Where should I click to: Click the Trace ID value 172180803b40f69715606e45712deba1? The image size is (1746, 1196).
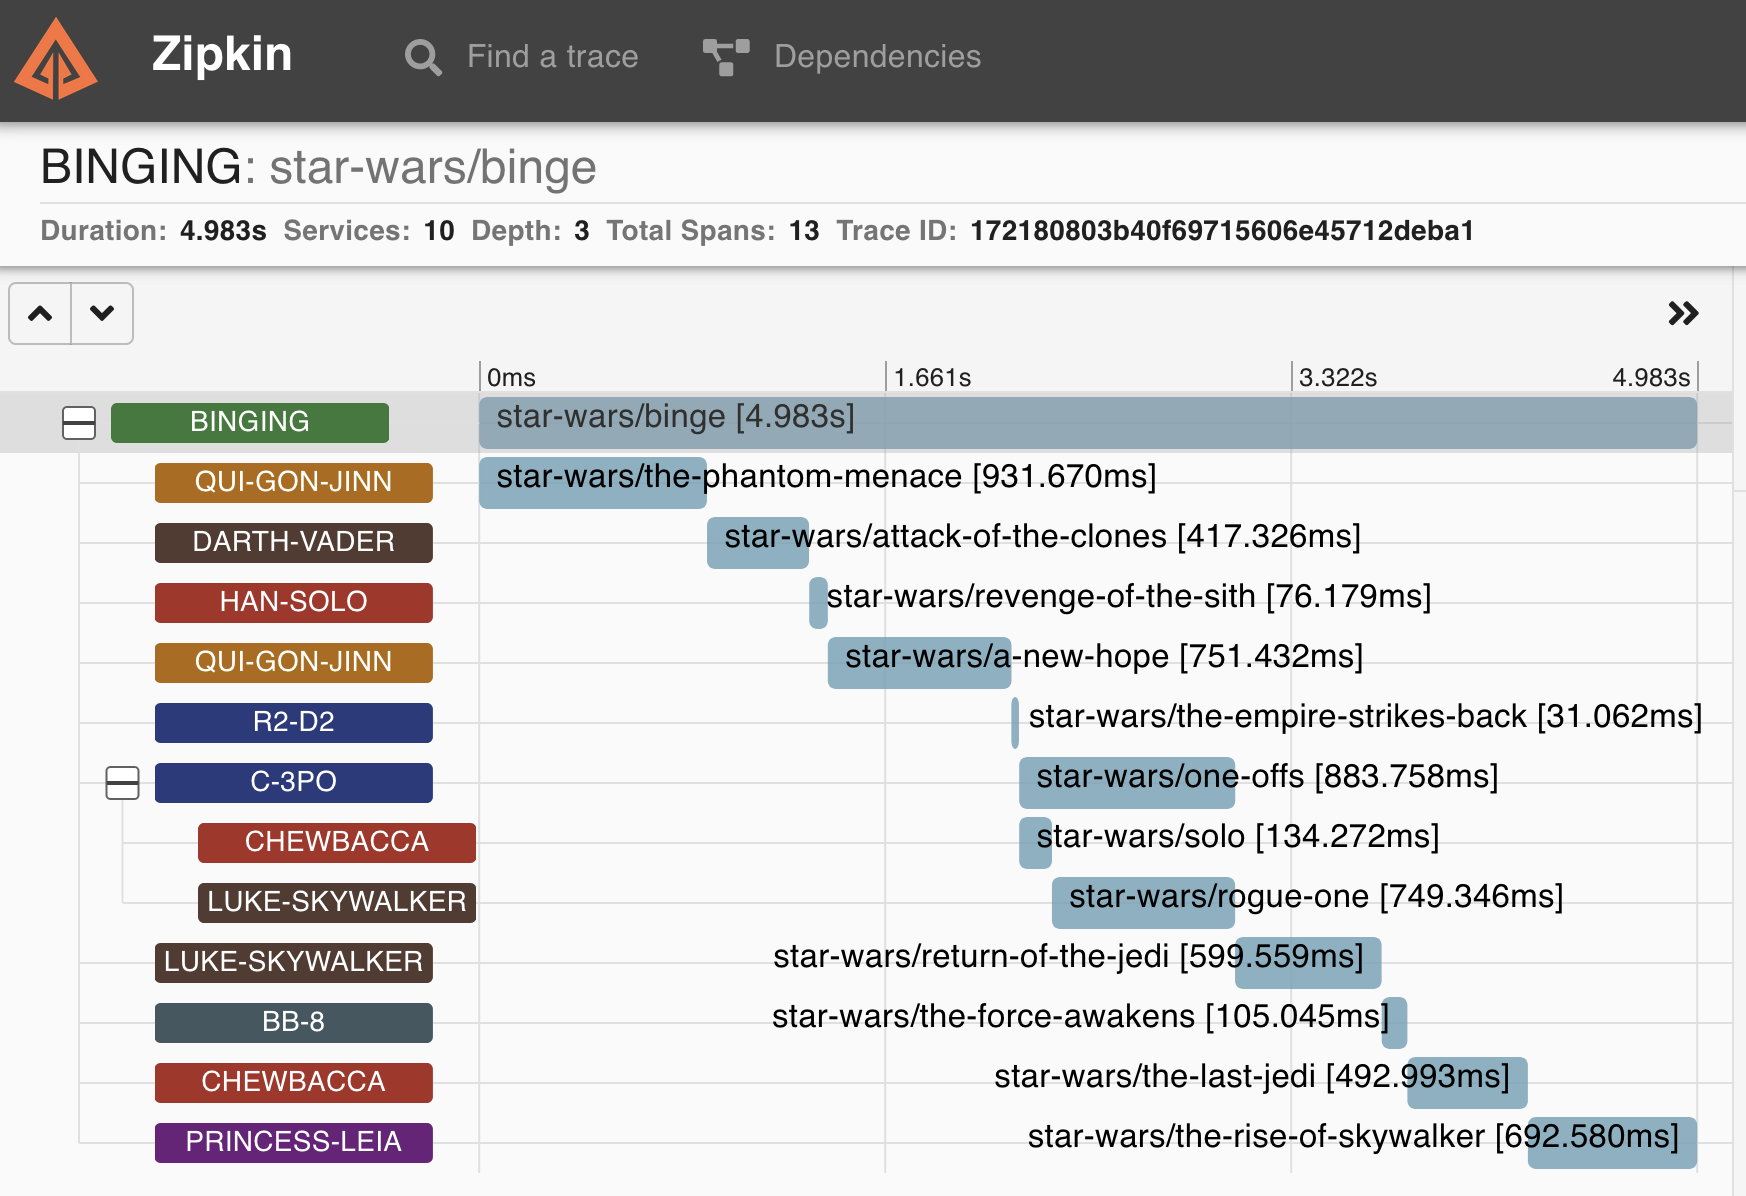coord(1222,231)
